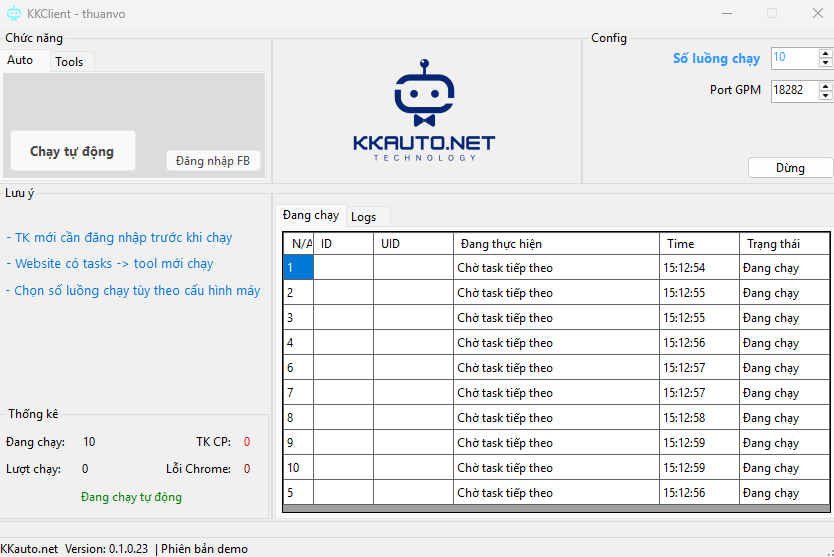834x557 pixels.
Task: Click the Đang chạy tự động status text
Action: 131,497
